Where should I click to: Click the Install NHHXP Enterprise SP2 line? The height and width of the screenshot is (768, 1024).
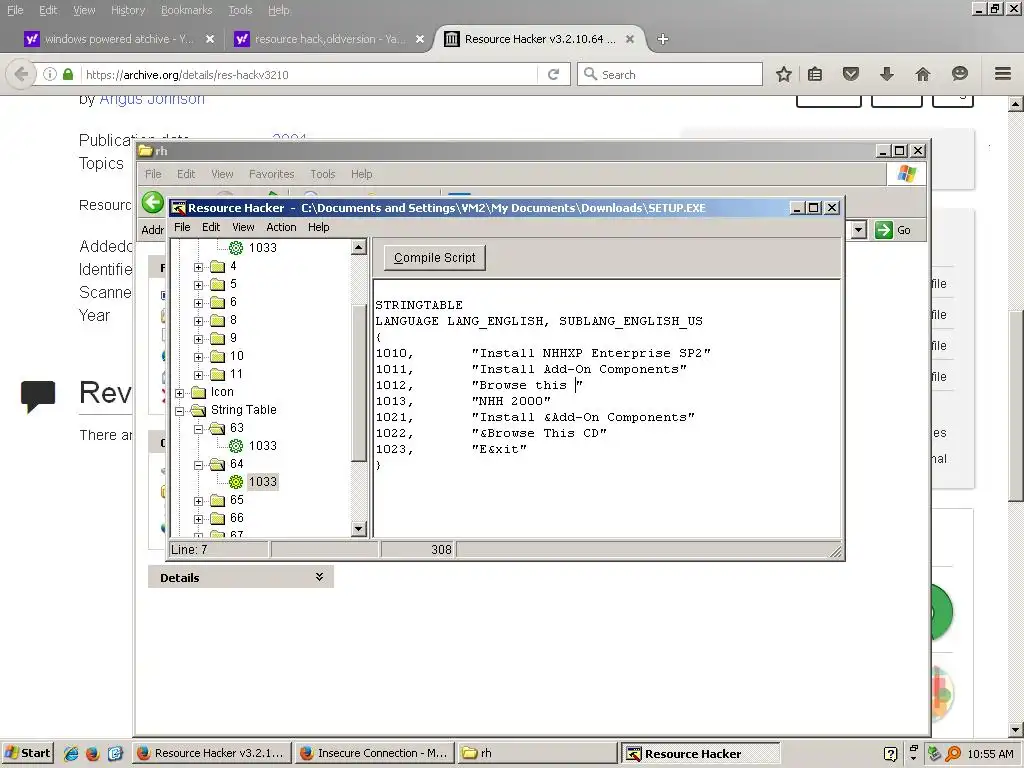point(543,353)
